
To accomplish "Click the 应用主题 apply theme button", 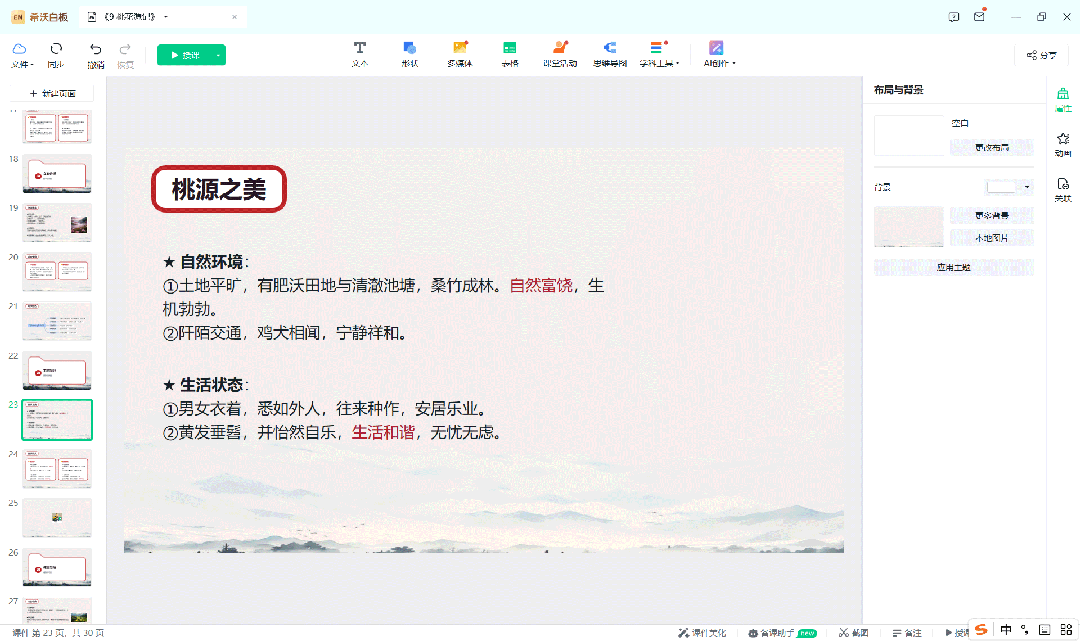I will pos(954,268).
